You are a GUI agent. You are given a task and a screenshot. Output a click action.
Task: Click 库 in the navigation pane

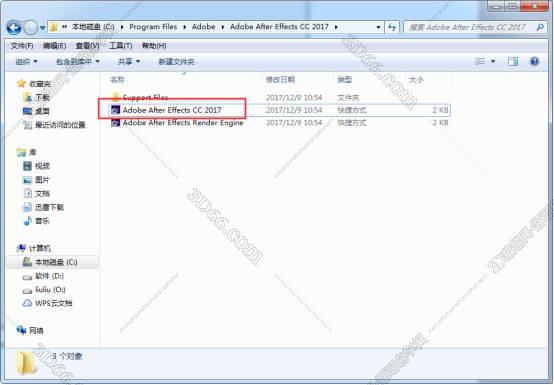(33, 152)
